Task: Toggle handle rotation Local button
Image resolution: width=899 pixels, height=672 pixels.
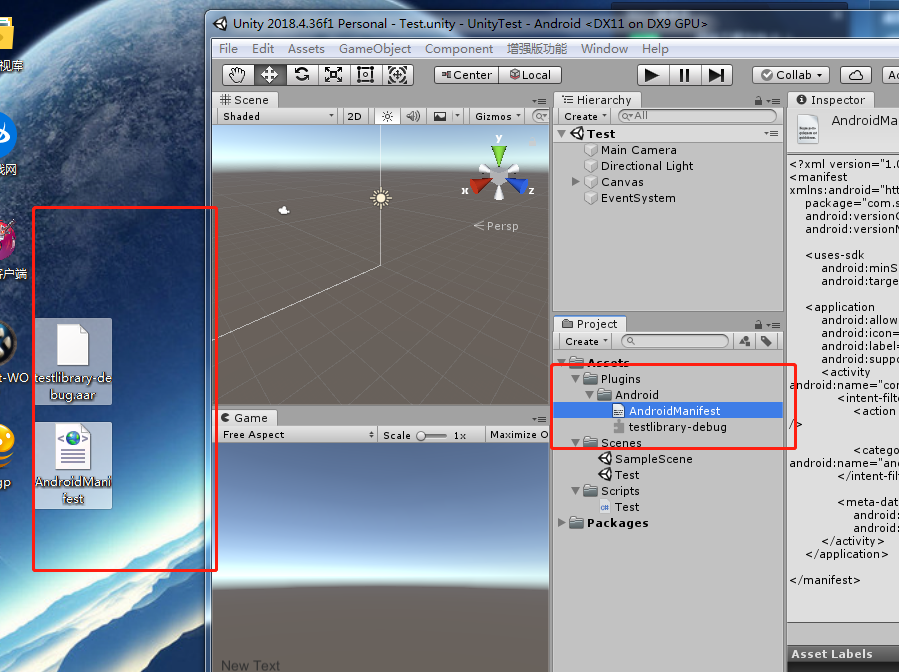Action: click(x=530, y=75)
